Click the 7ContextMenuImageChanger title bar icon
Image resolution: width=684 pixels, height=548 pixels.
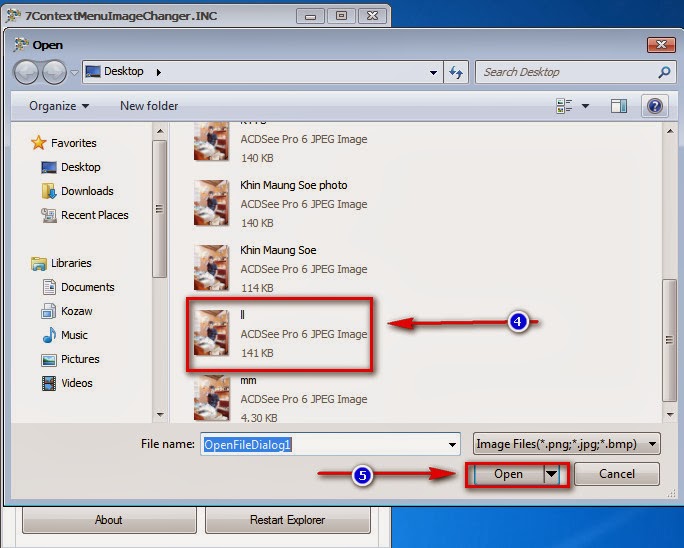click(x=13, y=15)
